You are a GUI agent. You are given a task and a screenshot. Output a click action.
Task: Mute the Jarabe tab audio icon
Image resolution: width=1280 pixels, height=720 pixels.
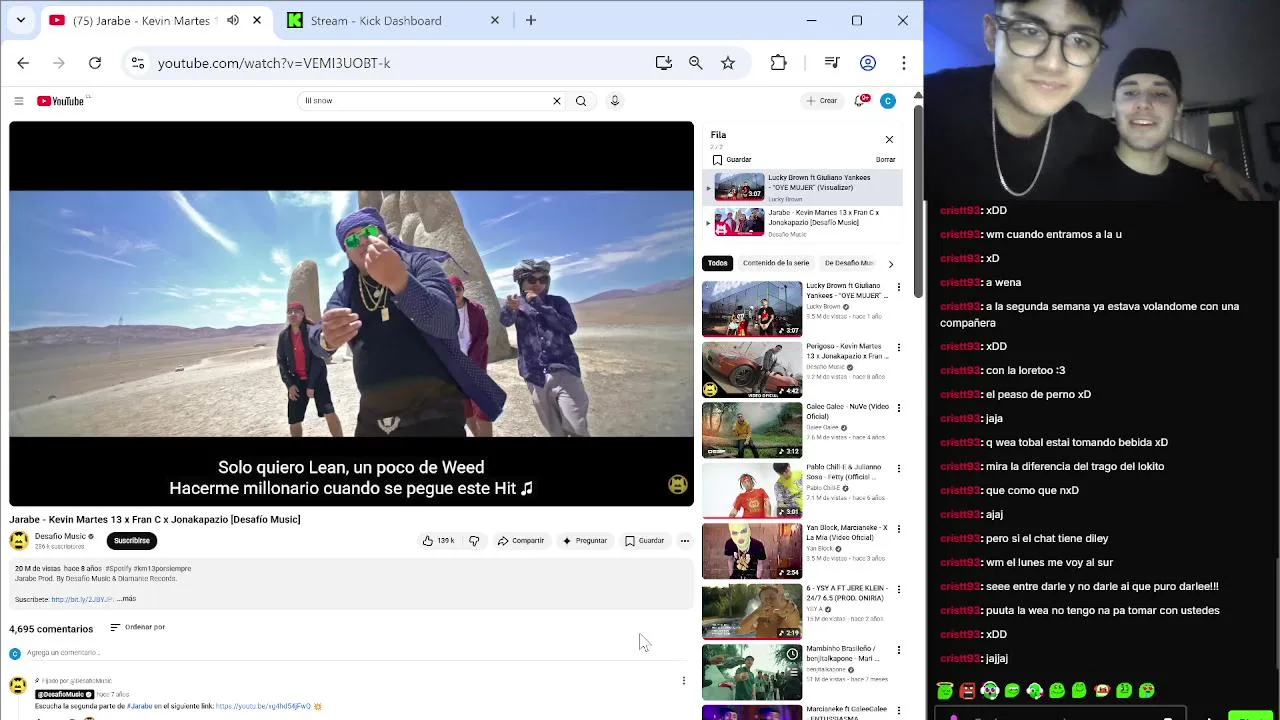(x=233, y=20)
